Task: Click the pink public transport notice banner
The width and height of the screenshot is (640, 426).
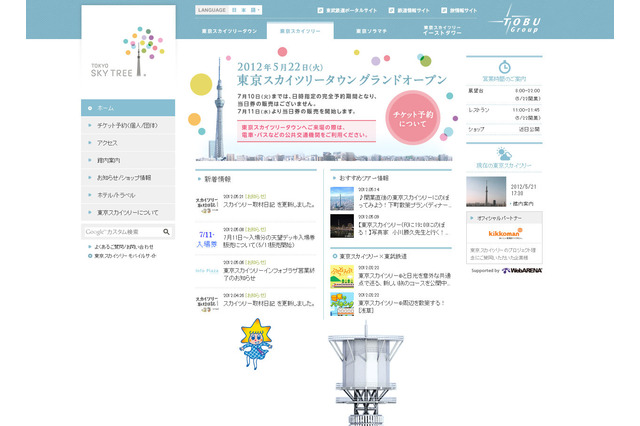Action: coord(306,131)
